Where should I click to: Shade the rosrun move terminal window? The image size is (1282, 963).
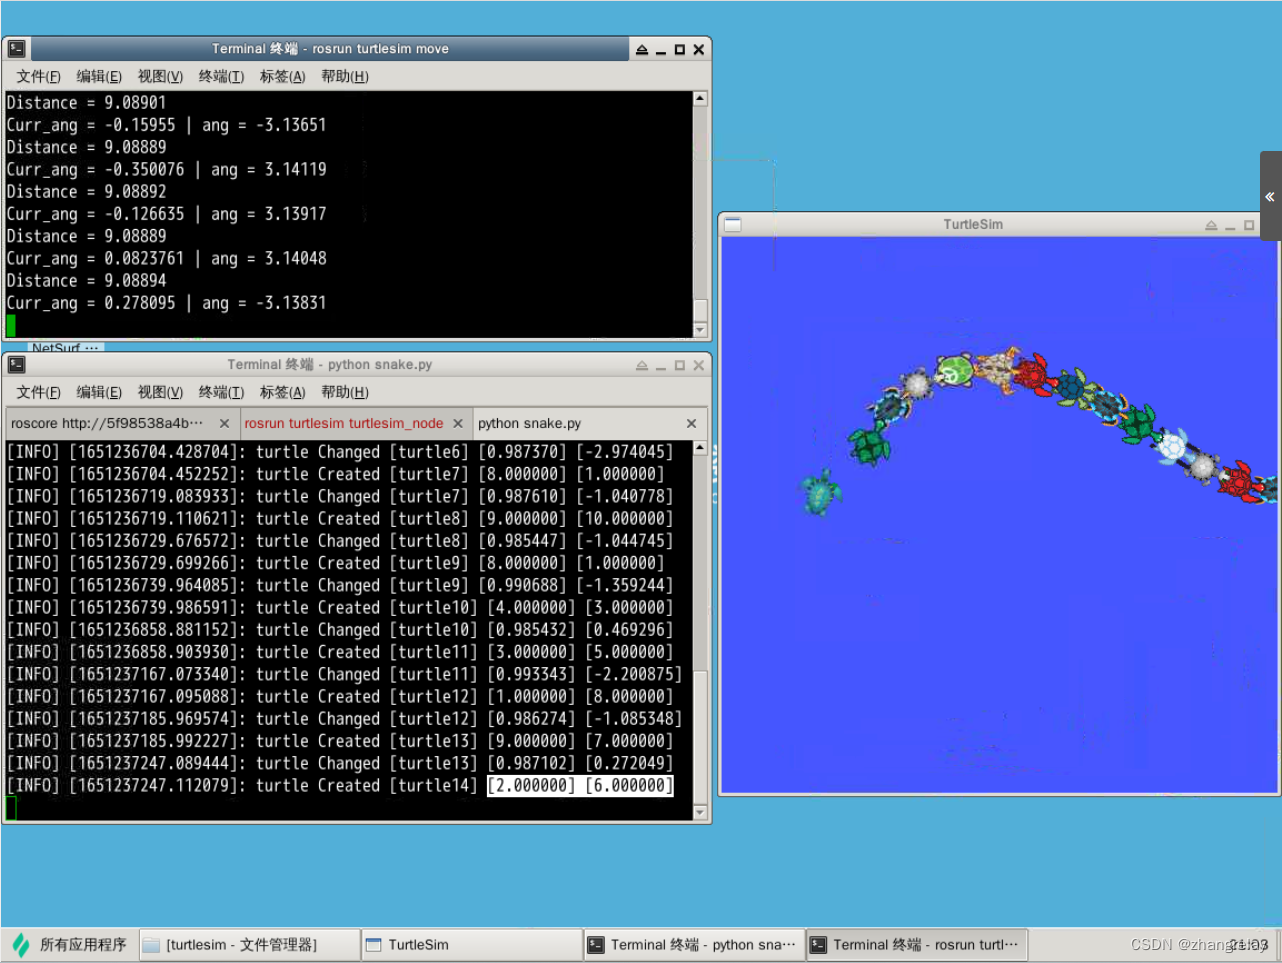pyautogui.click(x=642, y=49)
